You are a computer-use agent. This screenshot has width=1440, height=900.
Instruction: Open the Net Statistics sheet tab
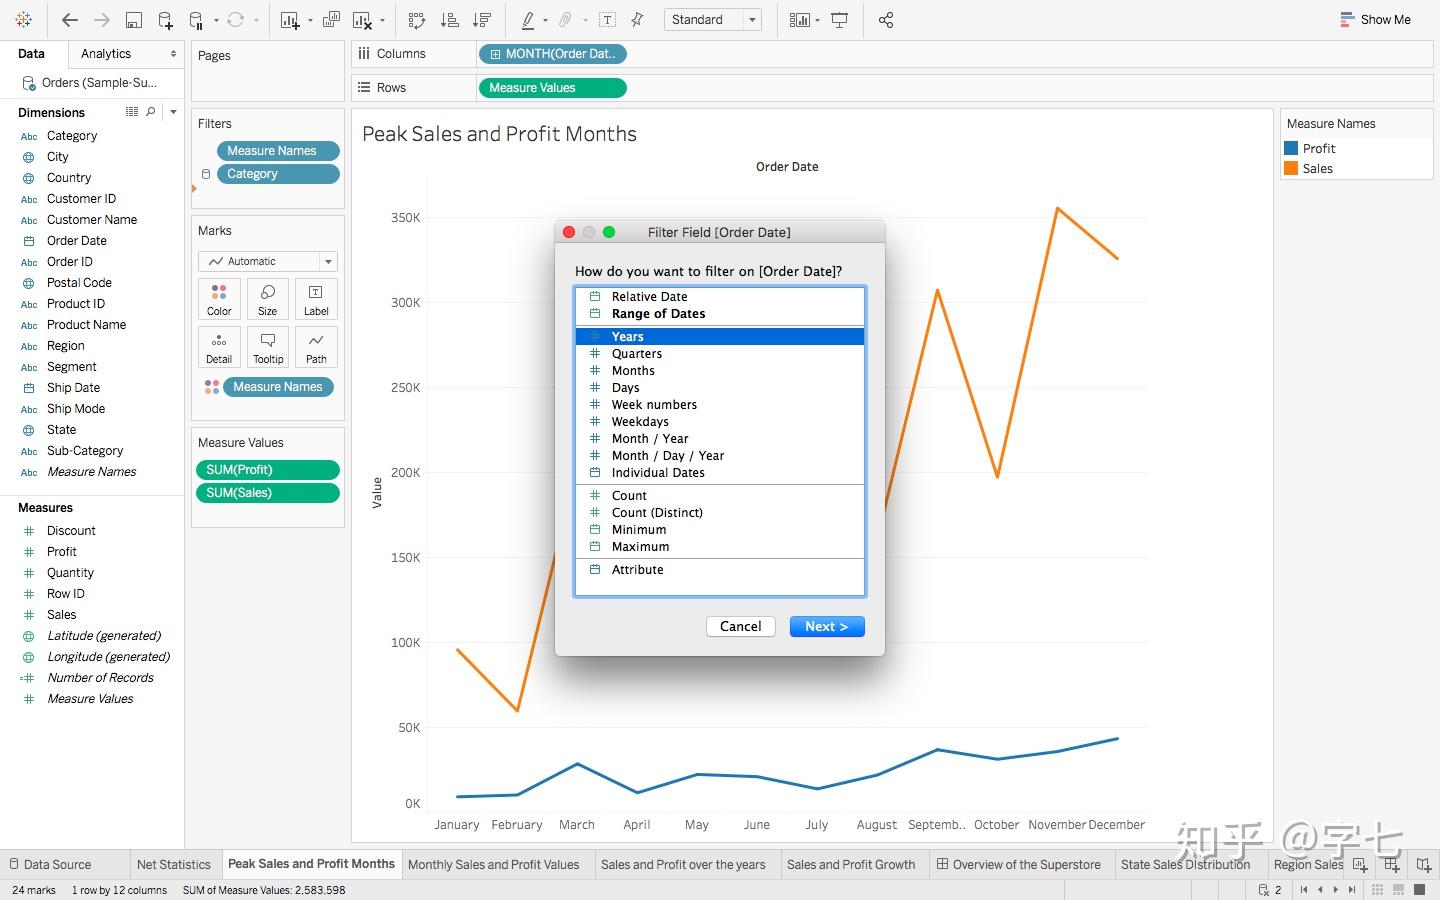click(x=174, y=864)
